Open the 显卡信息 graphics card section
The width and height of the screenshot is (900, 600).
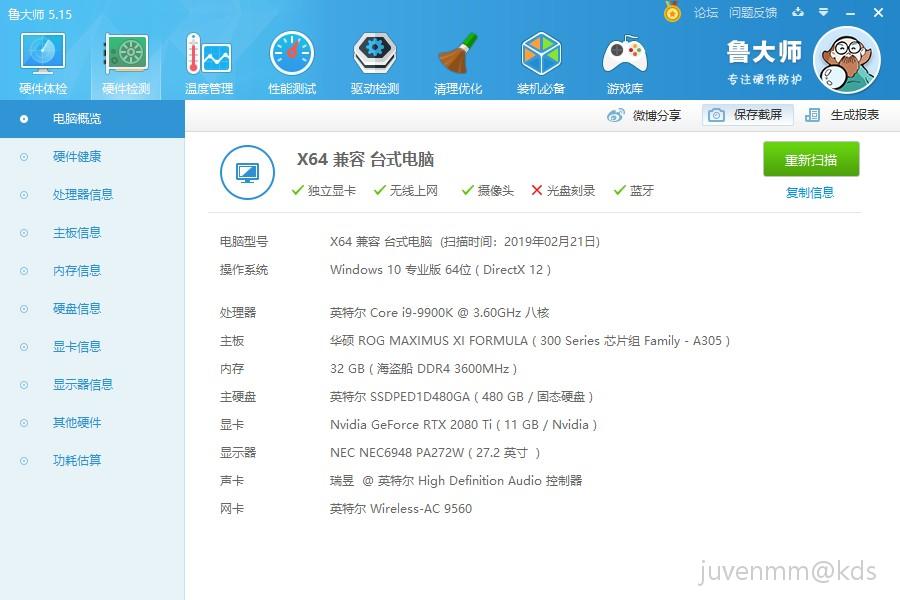tap(78, 346)
